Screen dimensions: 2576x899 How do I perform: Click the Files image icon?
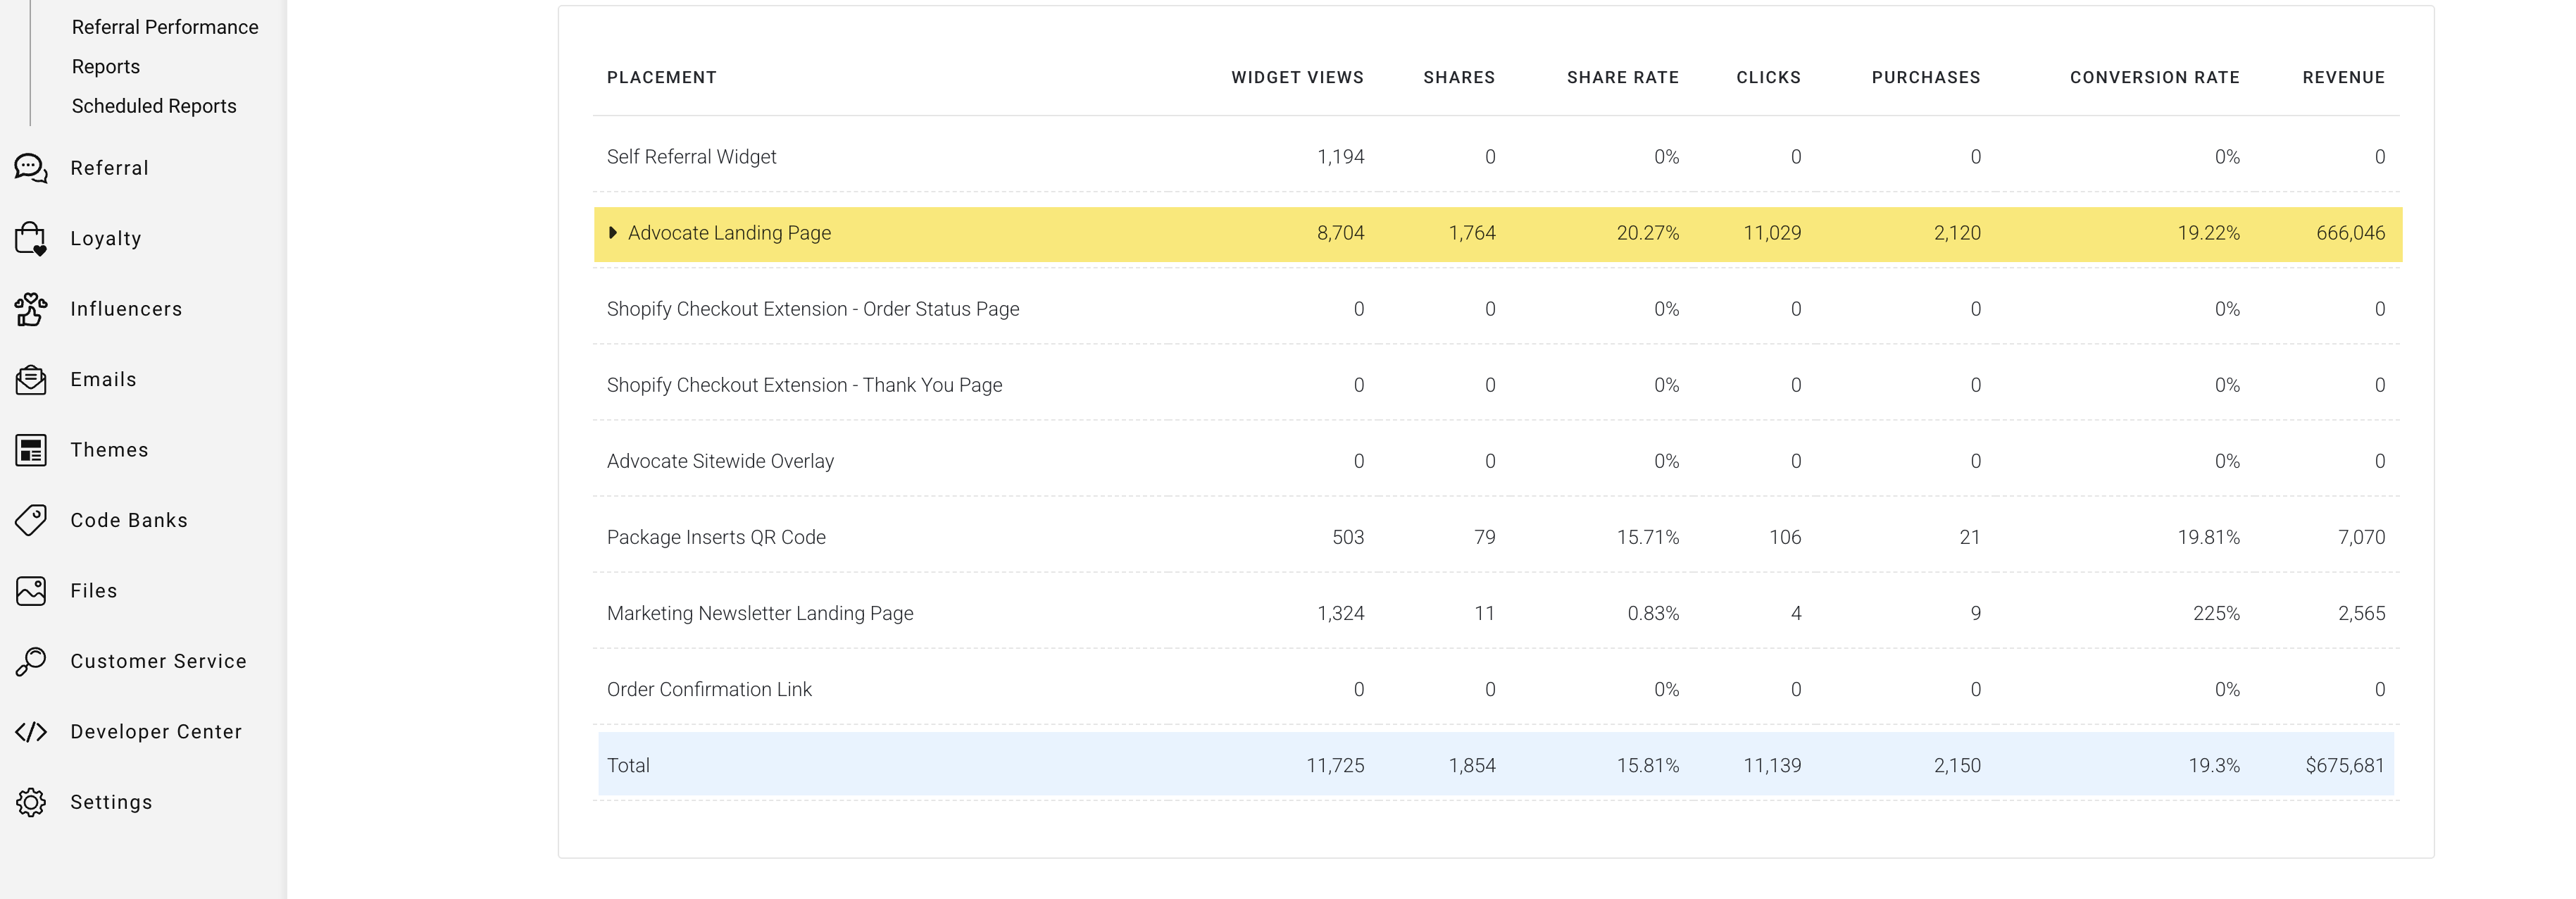click(31, 591)
